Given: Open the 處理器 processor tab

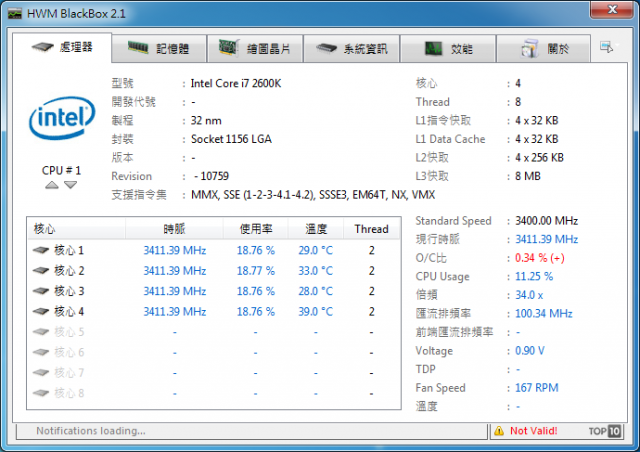Looking at the screenshot, I should [62, 47].
